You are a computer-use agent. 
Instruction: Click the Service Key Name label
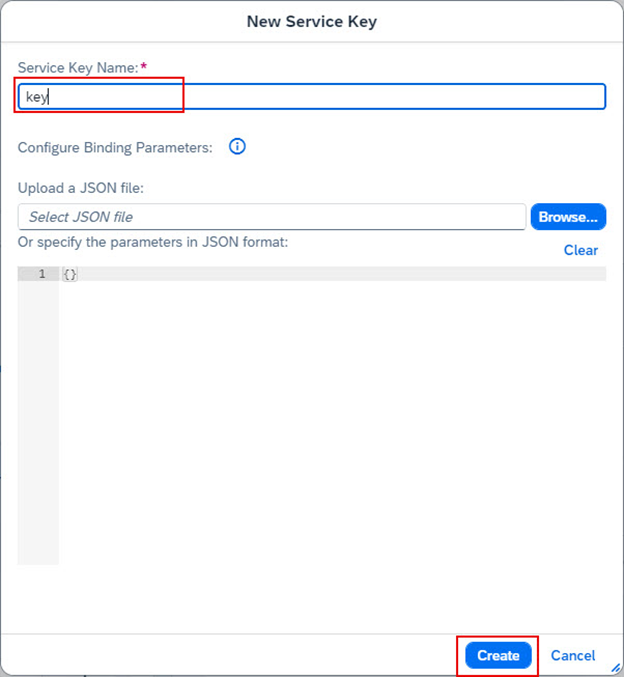76,66
